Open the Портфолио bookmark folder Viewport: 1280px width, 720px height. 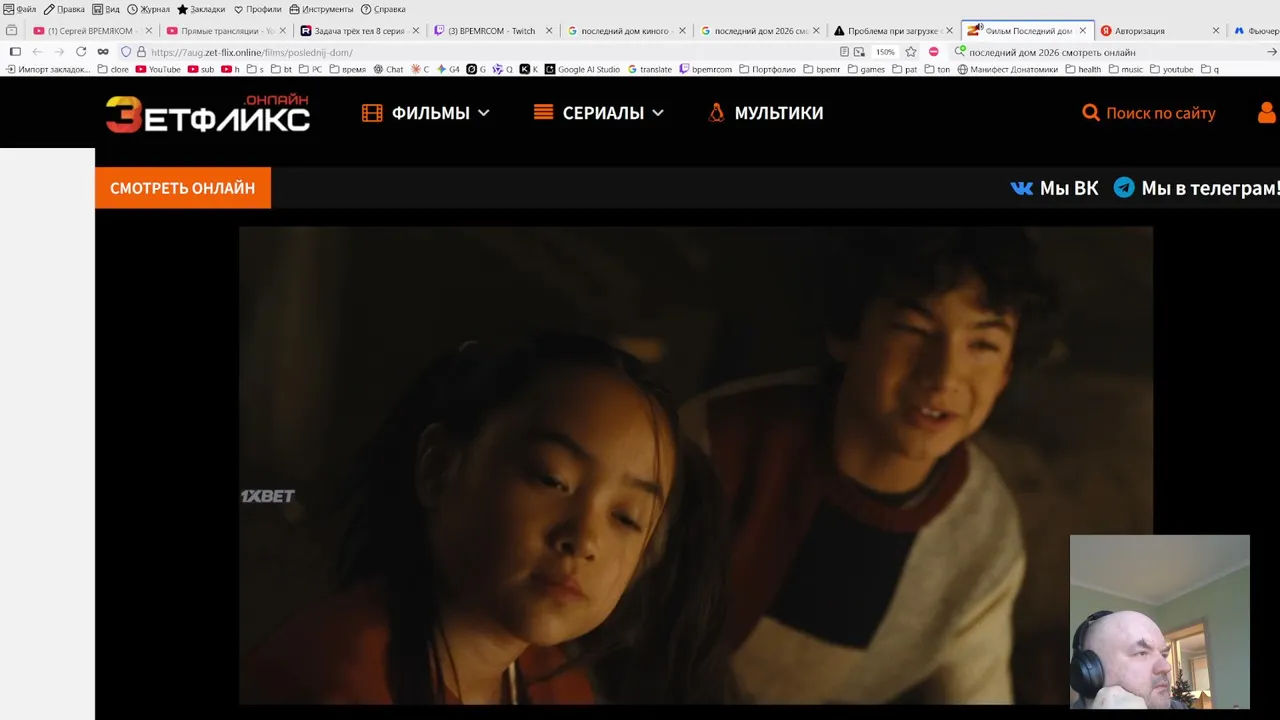pos(767,70)
